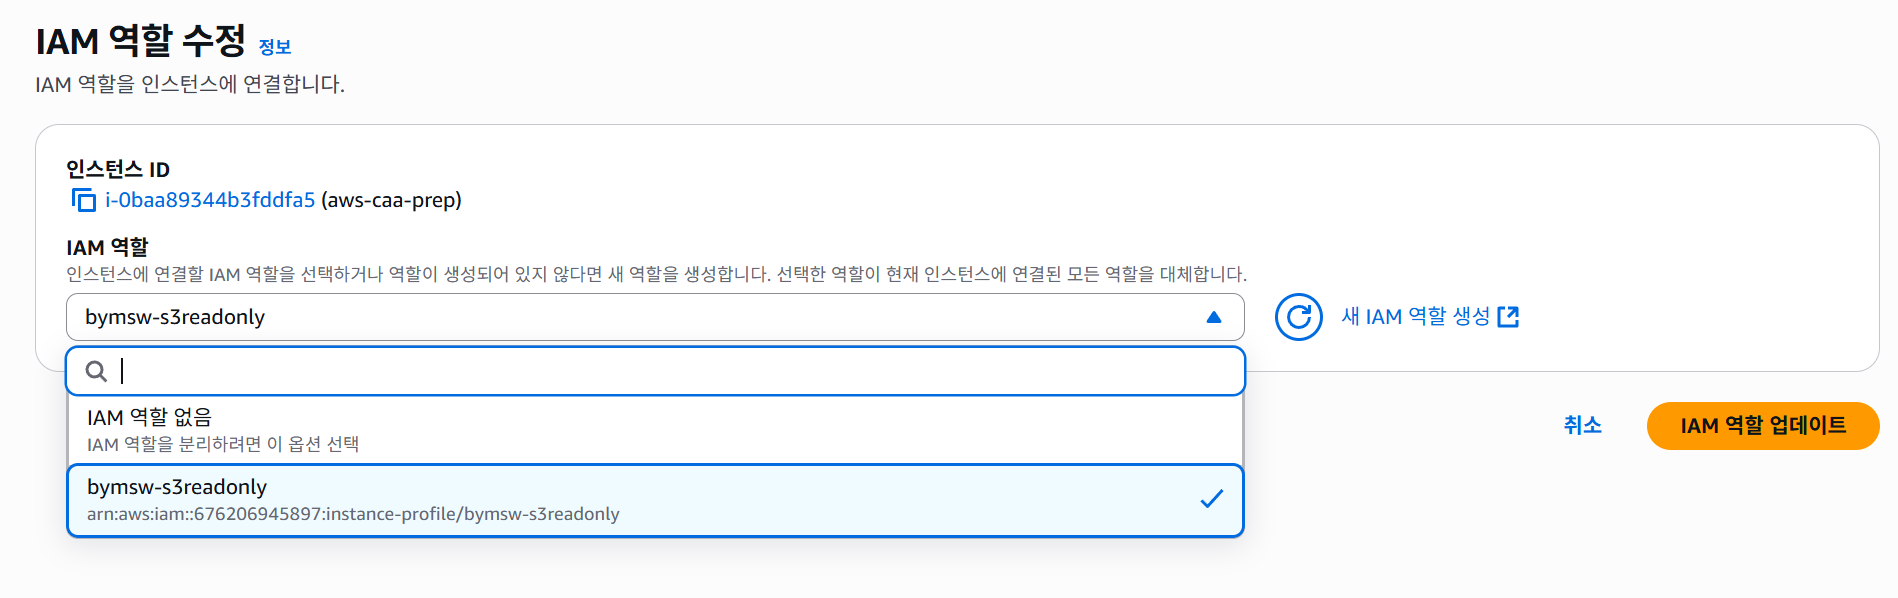Image resolution: width=1898 pixels, height=598 pixels.
Task: Click the magnifier icon in the role search box
Action: [x=96, y=371]
